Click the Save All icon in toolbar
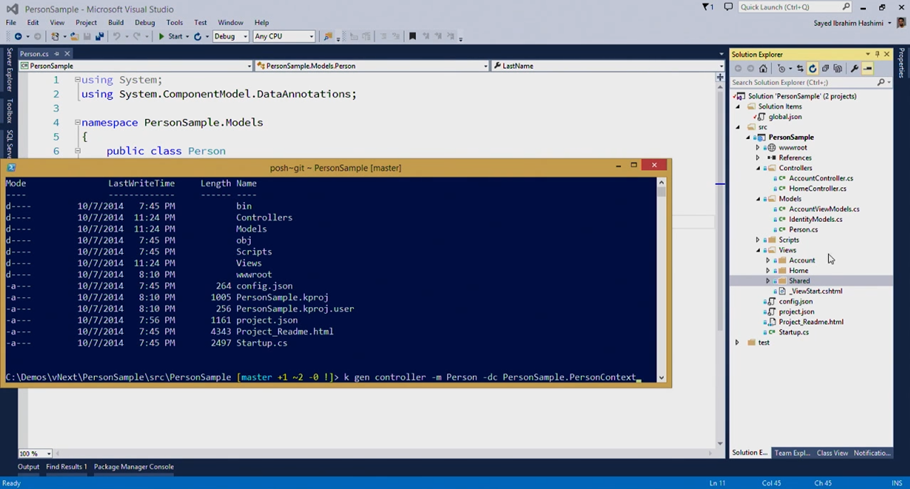This screenshot has height=489, width=910. tap(99, 37)
